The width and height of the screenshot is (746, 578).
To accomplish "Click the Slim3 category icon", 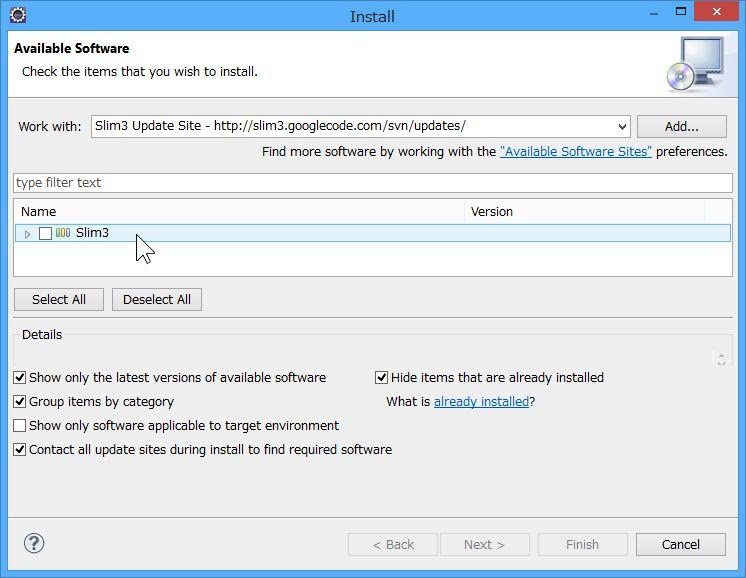I will 63,233.
